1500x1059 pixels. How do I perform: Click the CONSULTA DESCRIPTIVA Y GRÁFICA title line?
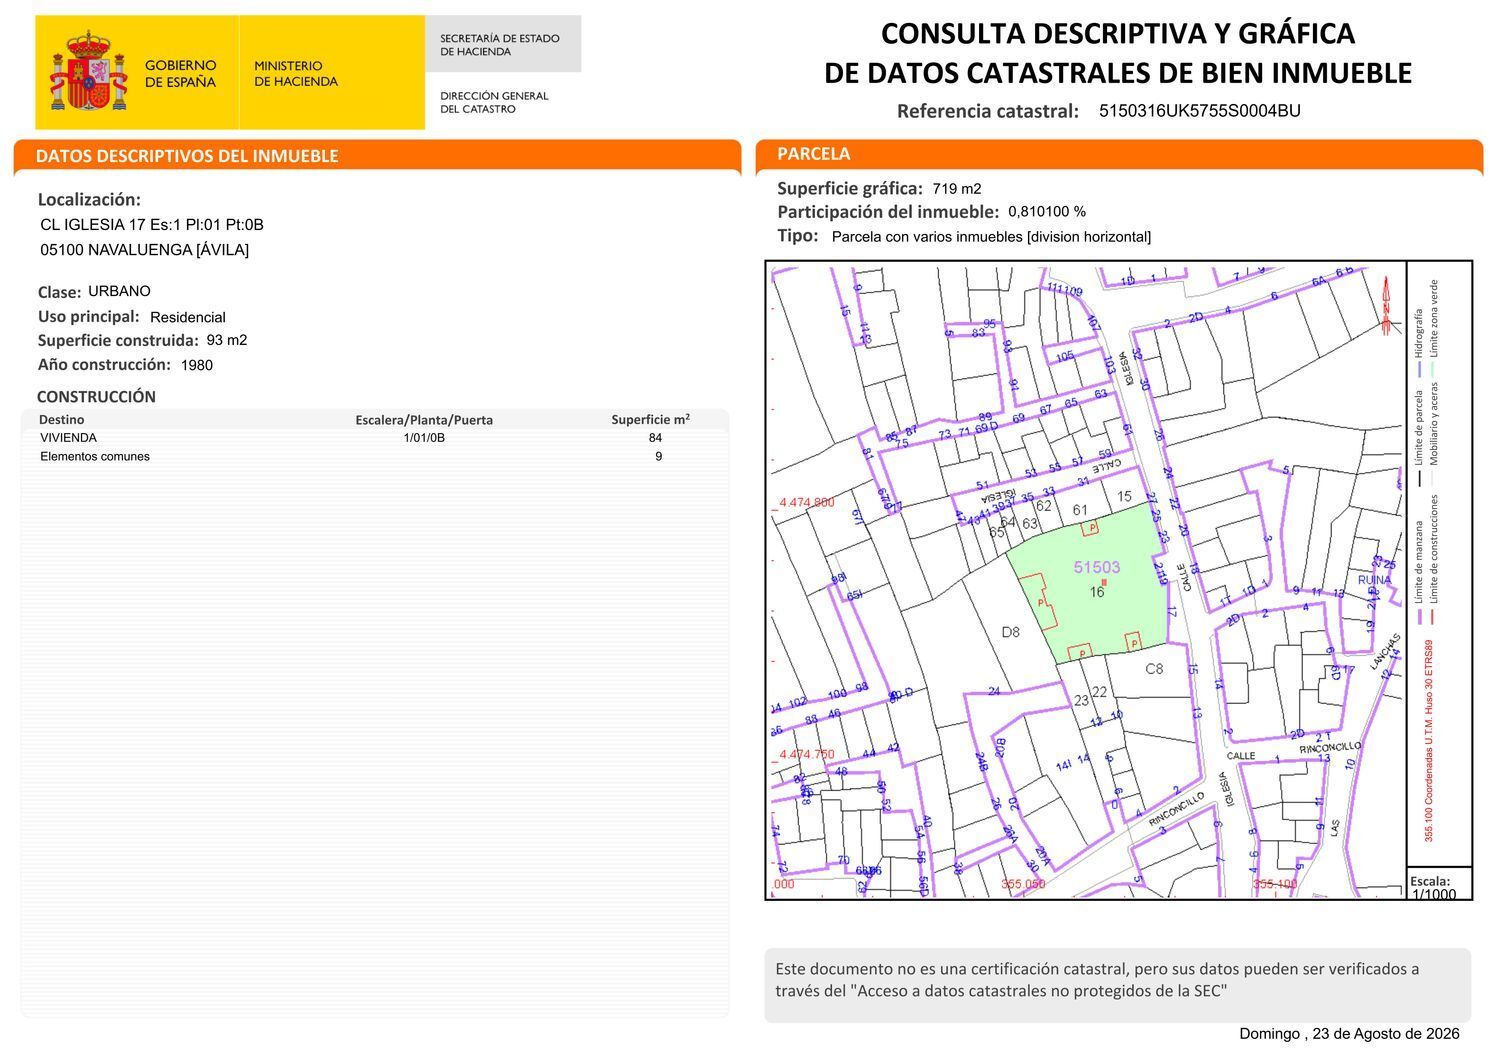point(1117,33)
